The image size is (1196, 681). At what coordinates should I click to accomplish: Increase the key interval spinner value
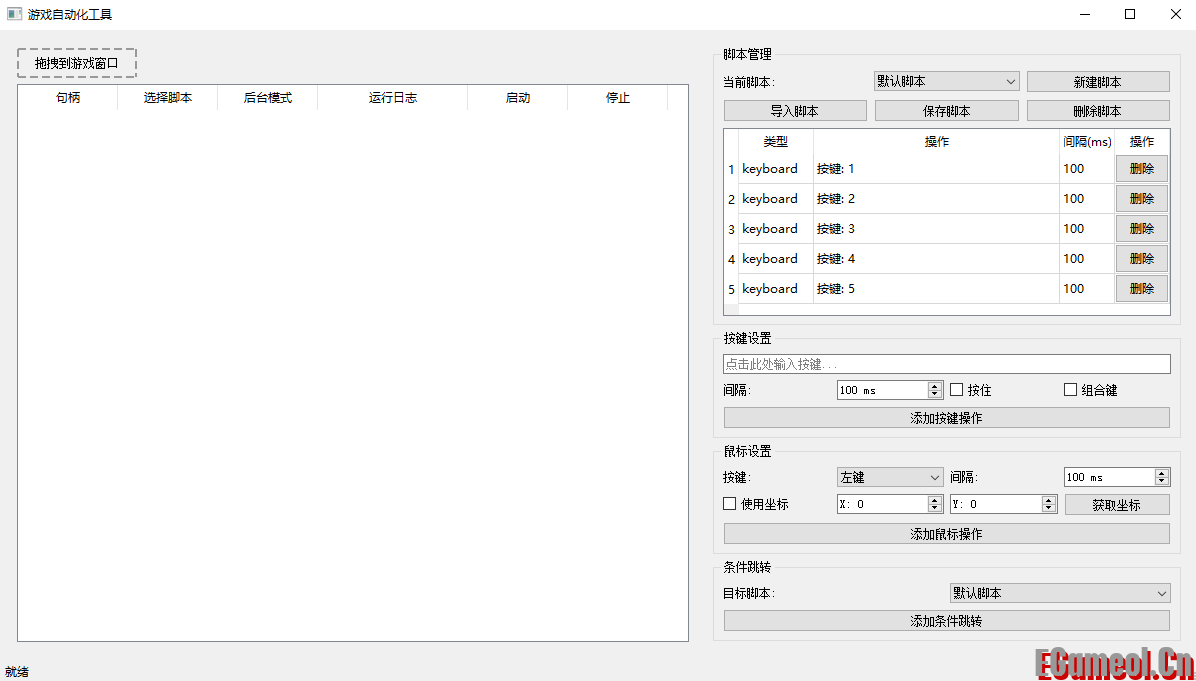pyautogui.click(x=935, y=386)
